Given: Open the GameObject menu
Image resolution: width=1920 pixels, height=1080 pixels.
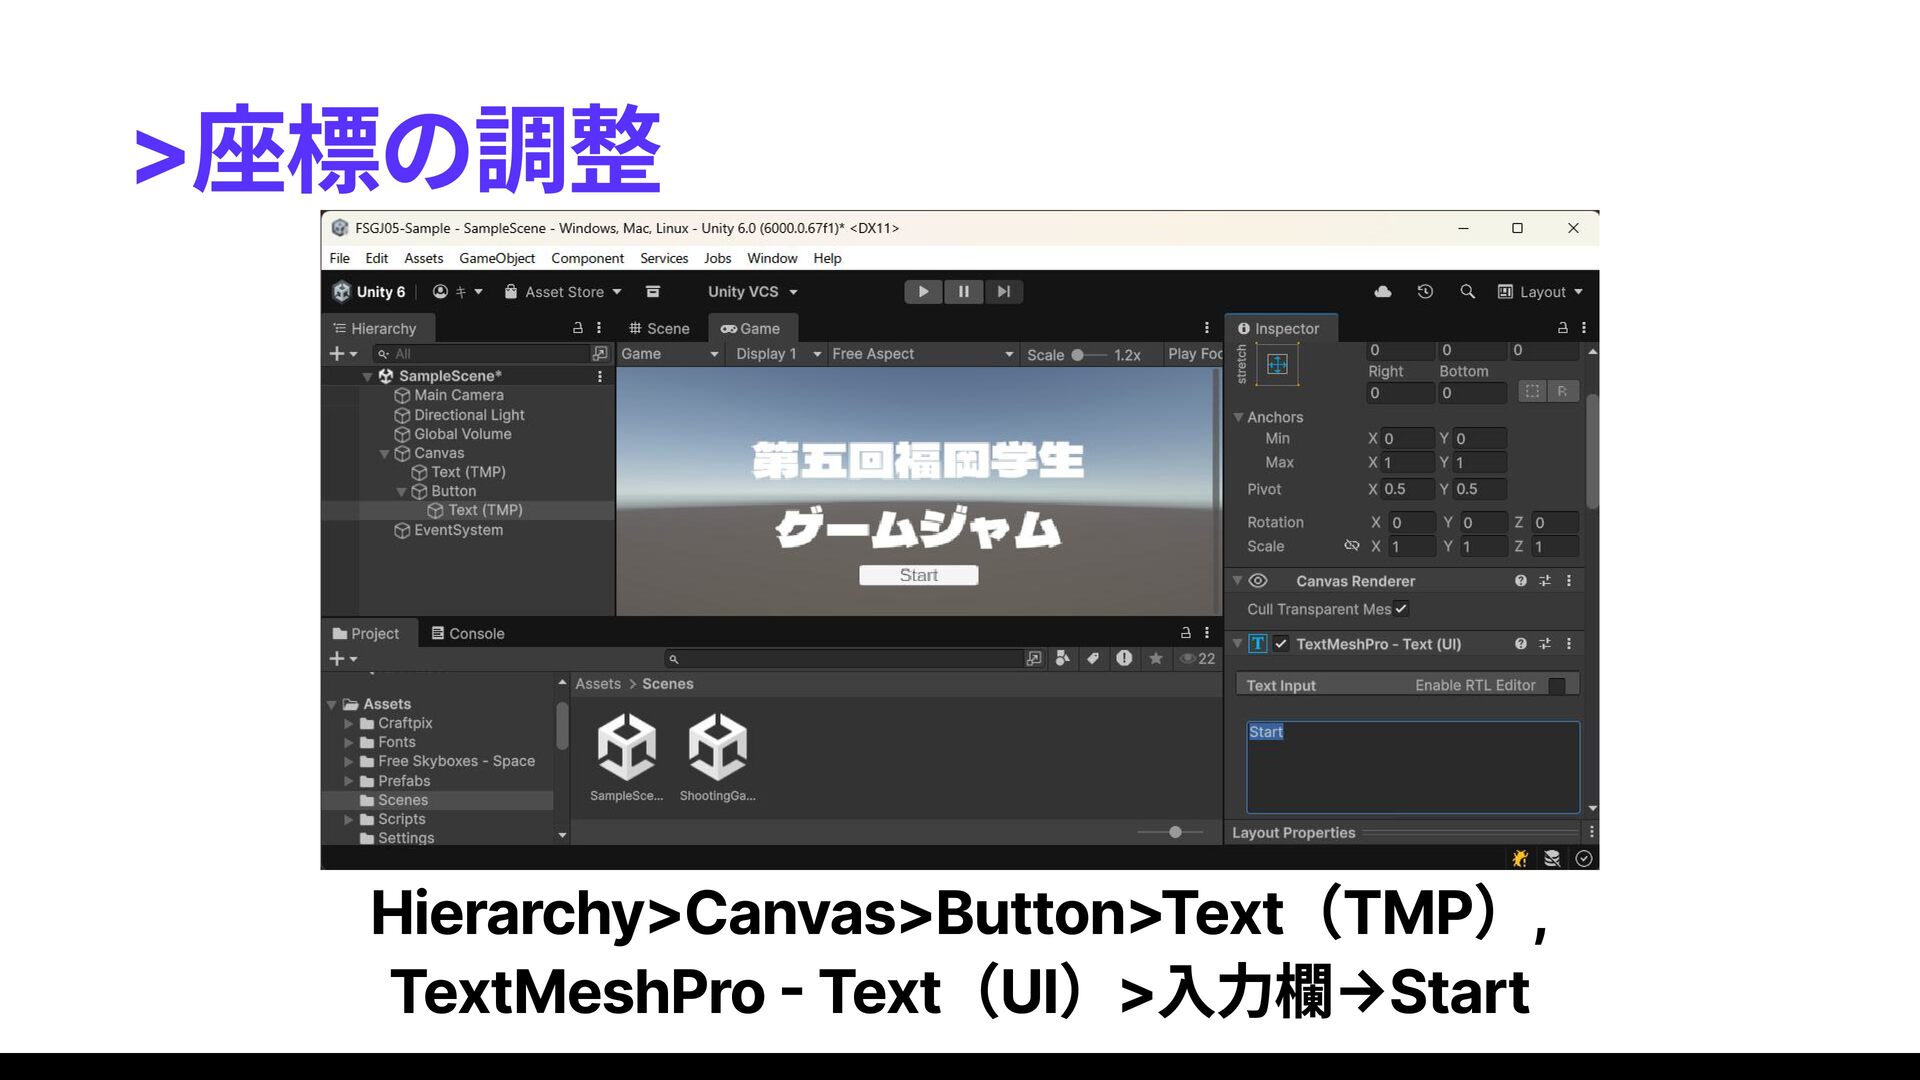Looking at the screenshot, I should (x=496, y=258).
